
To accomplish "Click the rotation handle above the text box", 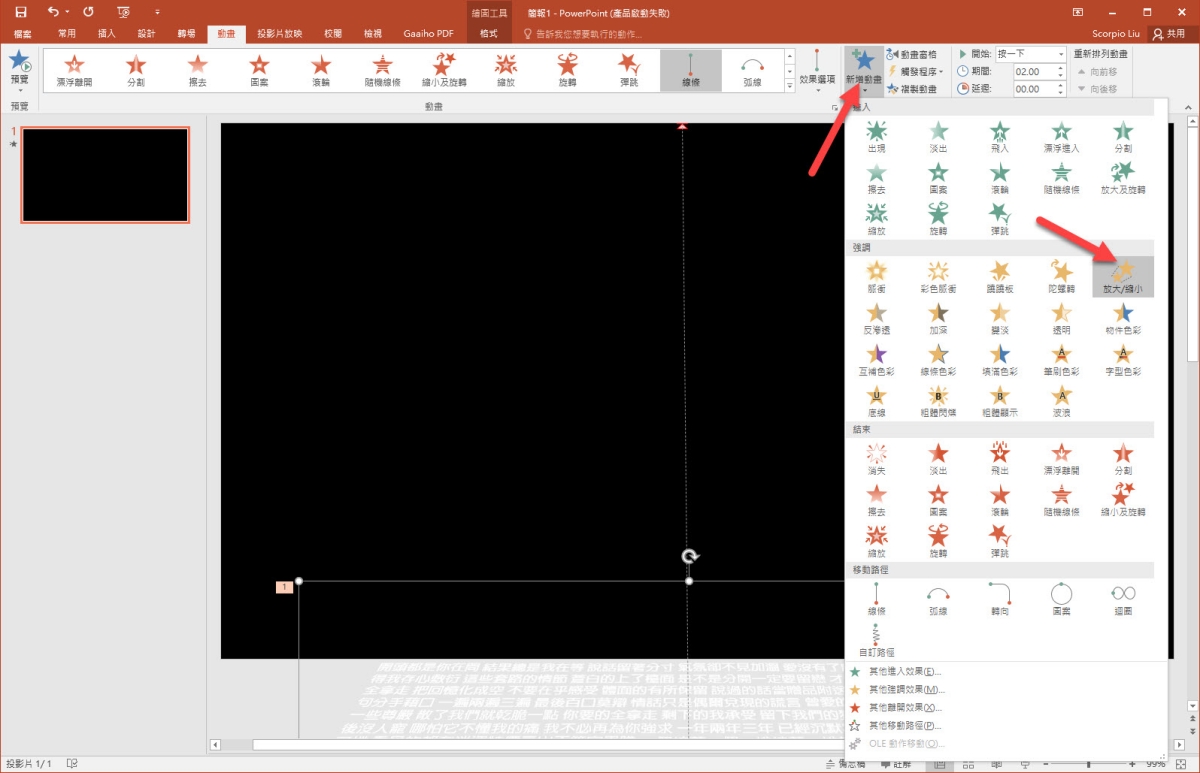I will click(x=689, y=557).
